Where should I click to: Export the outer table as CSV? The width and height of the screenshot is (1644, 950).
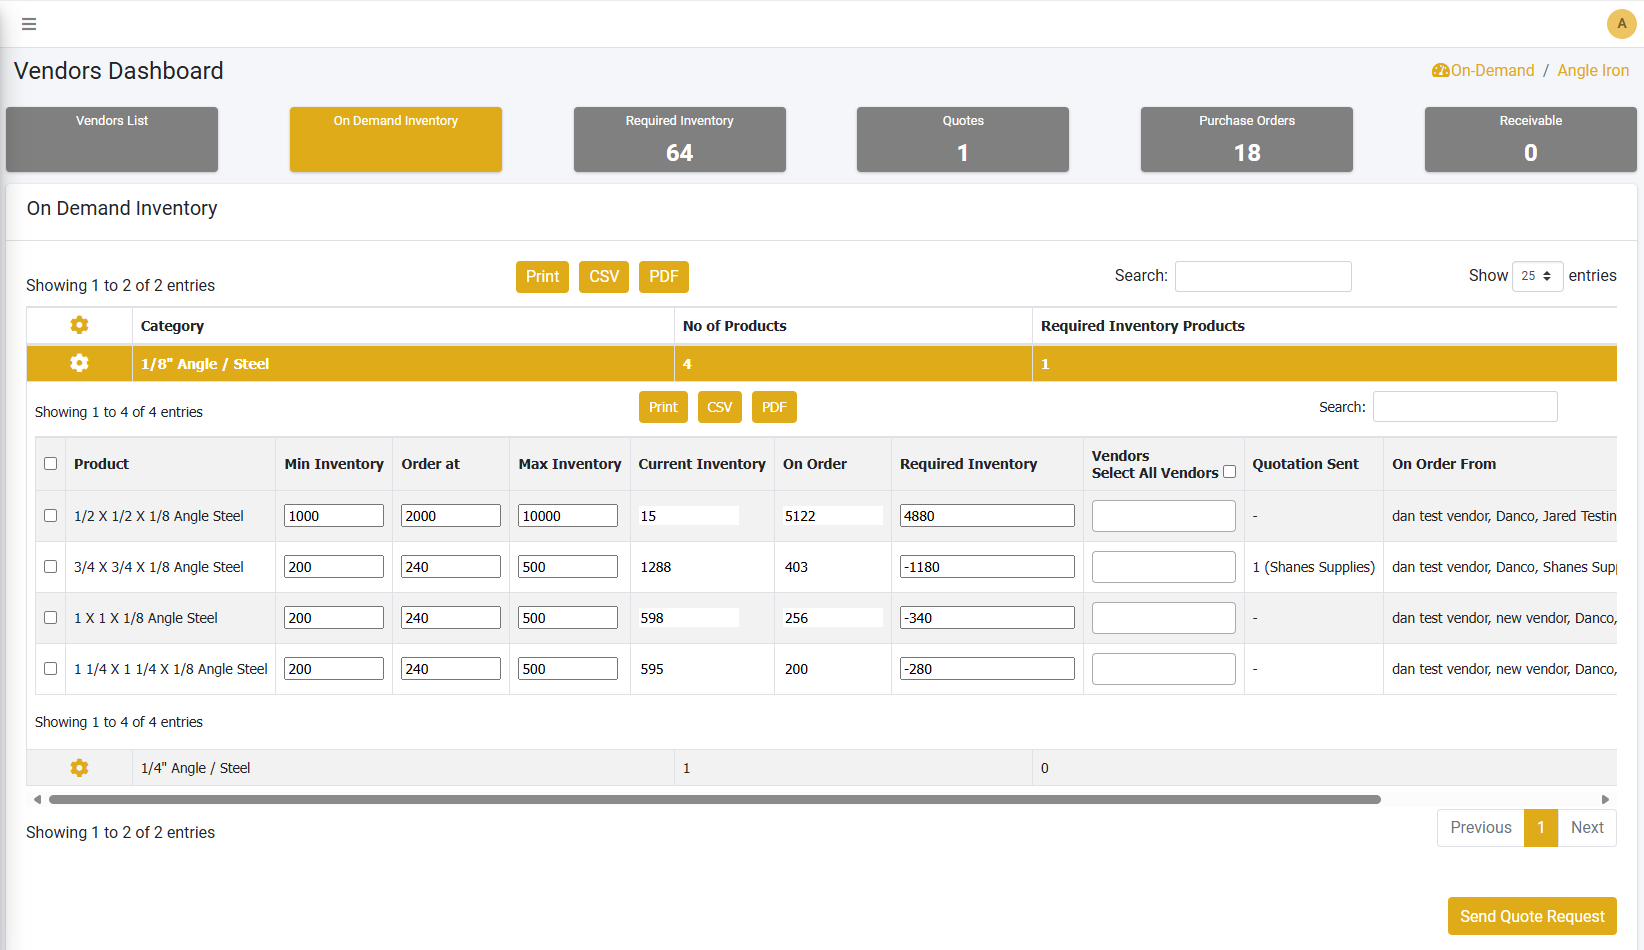click(603, 277)
